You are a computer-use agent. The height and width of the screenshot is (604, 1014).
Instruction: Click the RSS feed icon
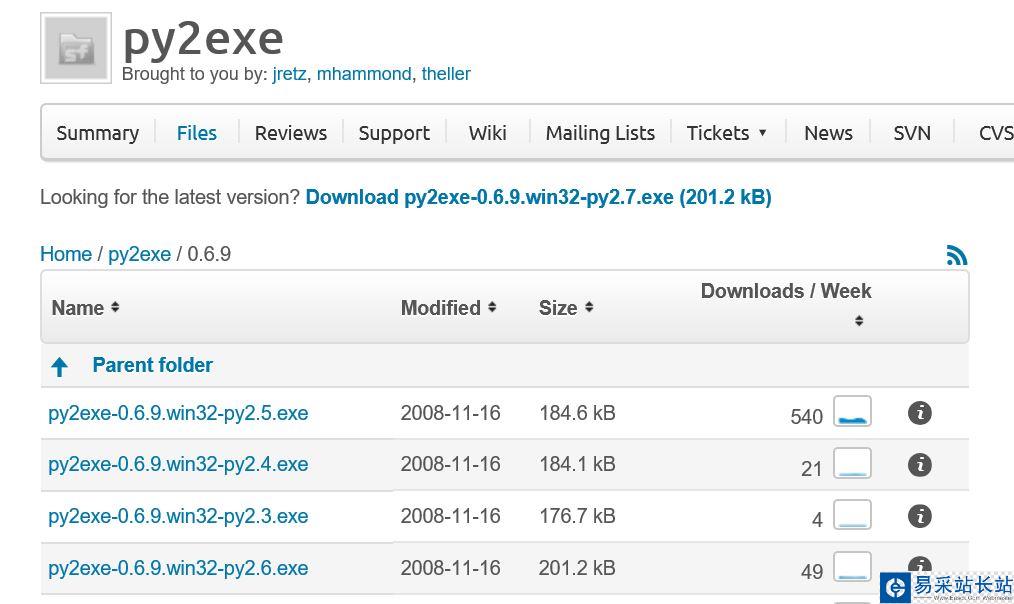tap(957, 255)
